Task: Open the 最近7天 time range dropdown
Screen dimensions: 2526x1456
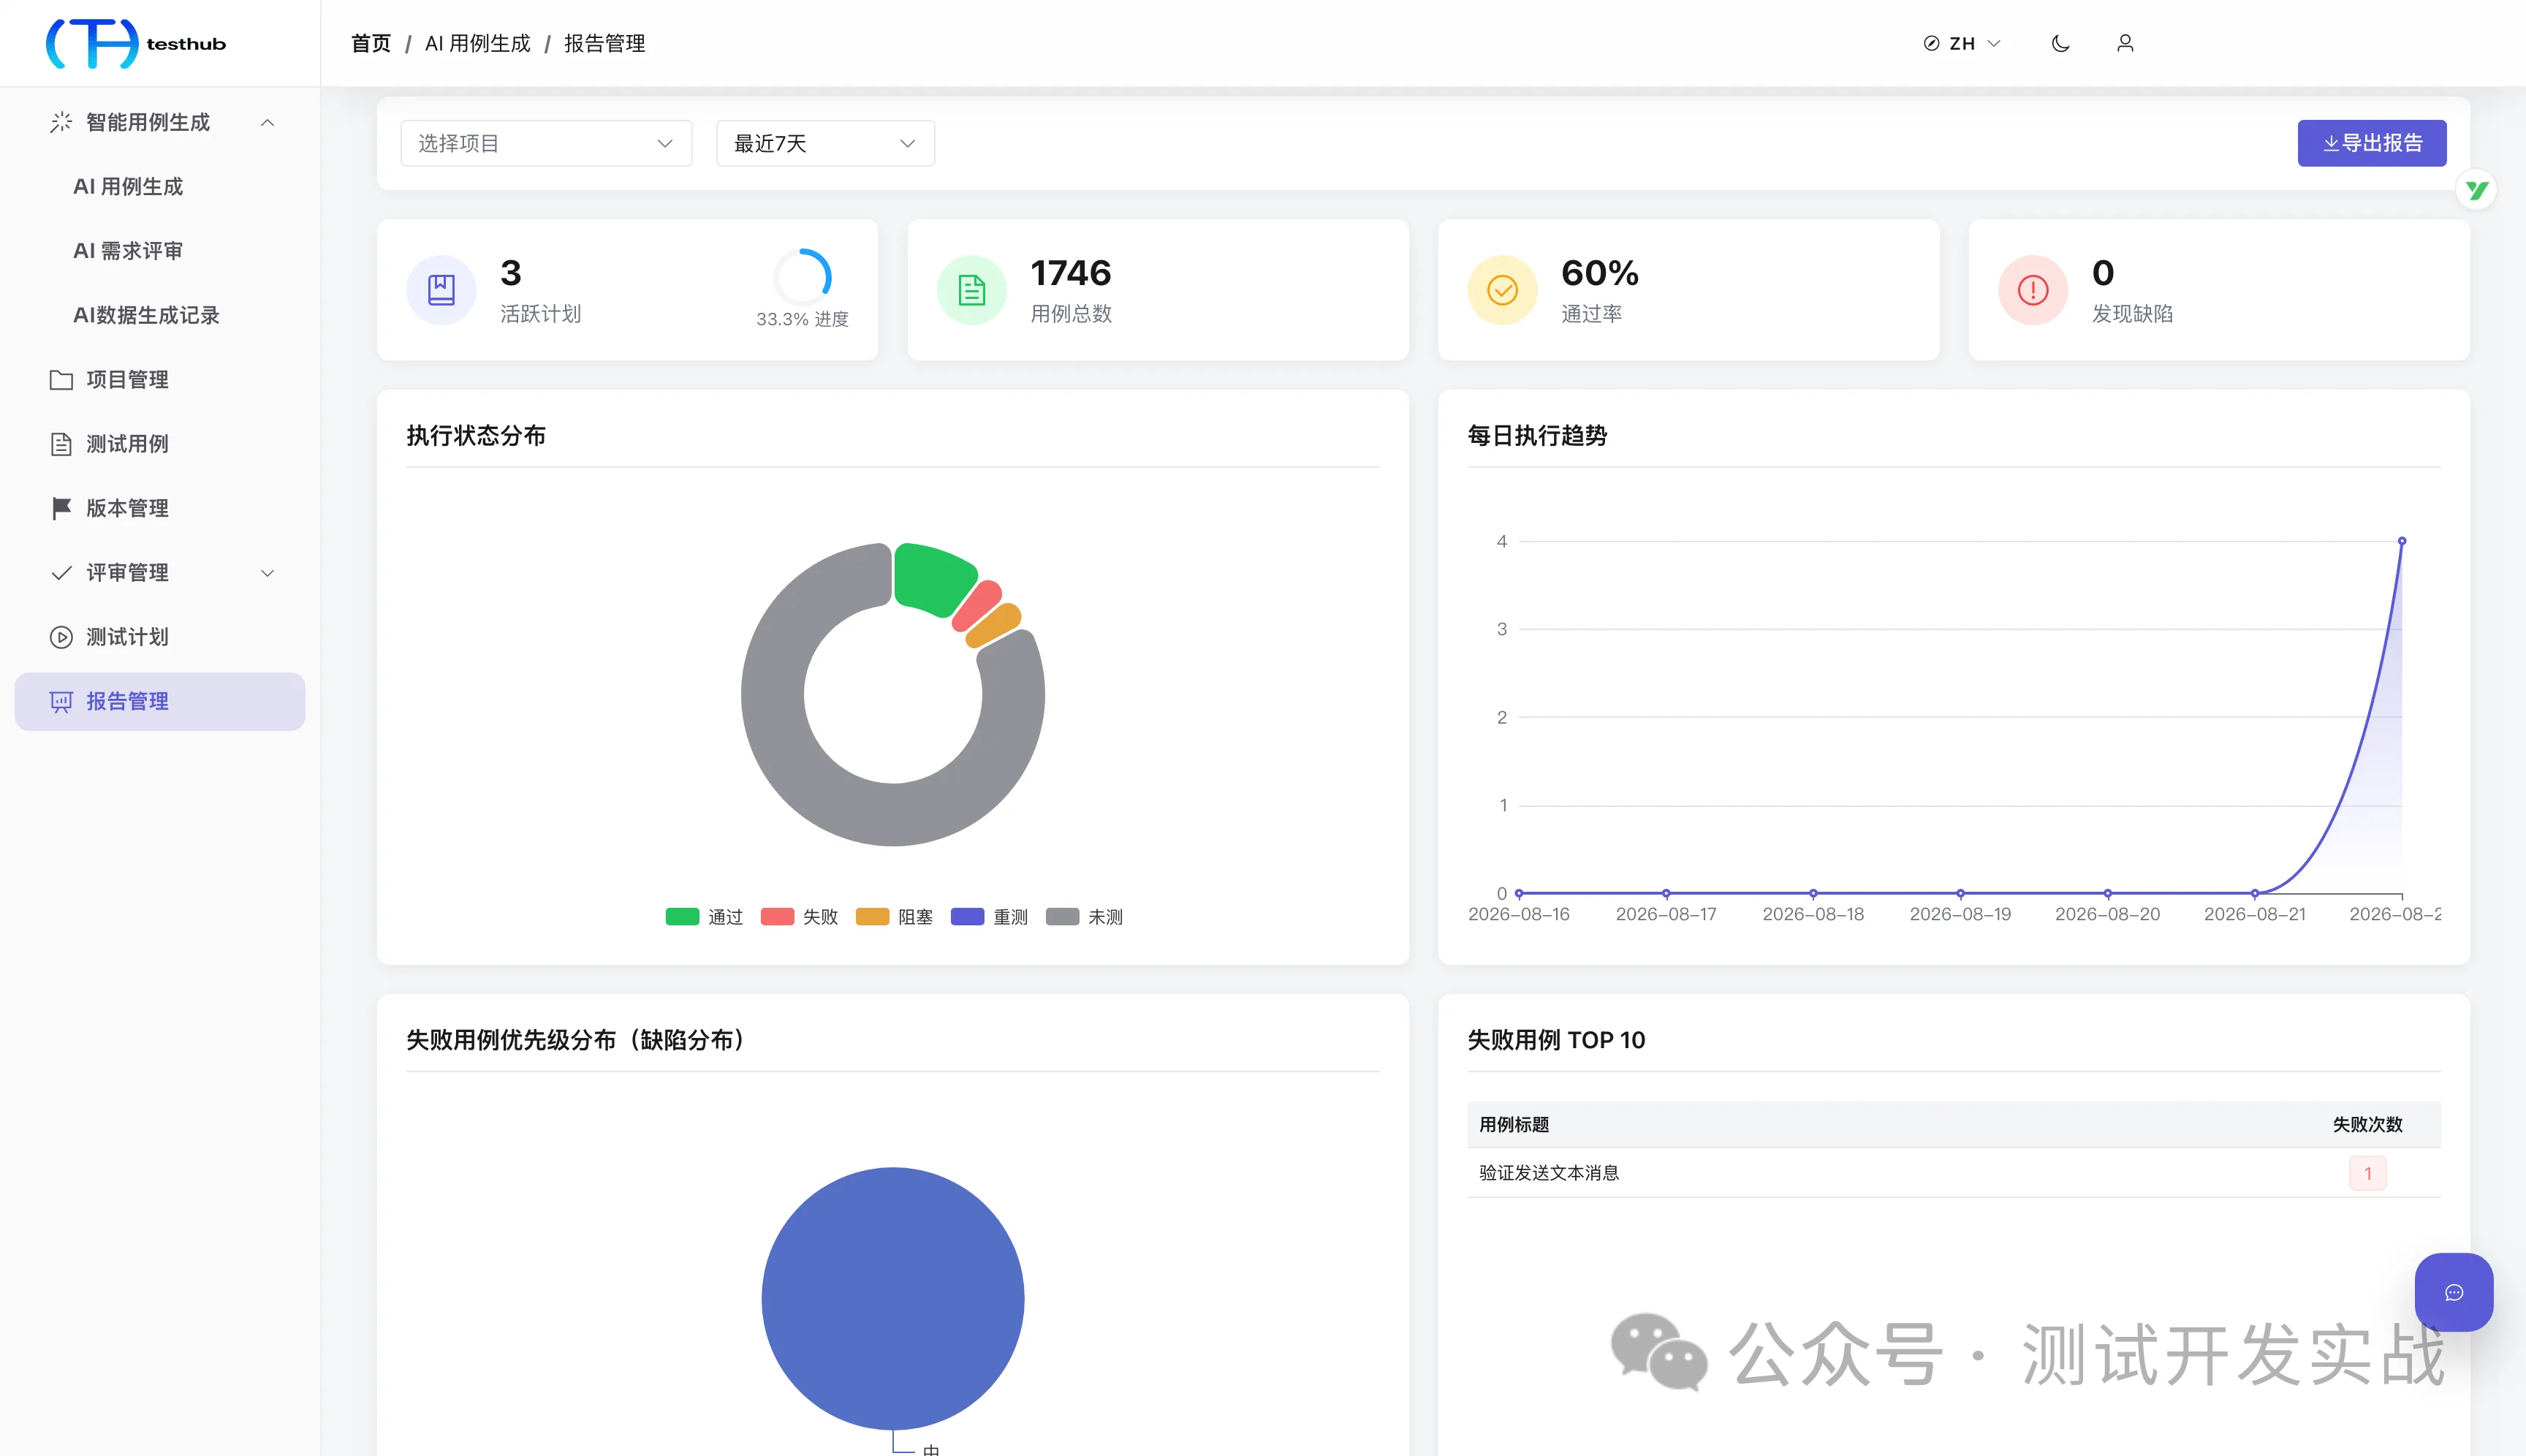Action: click(825, 143)
